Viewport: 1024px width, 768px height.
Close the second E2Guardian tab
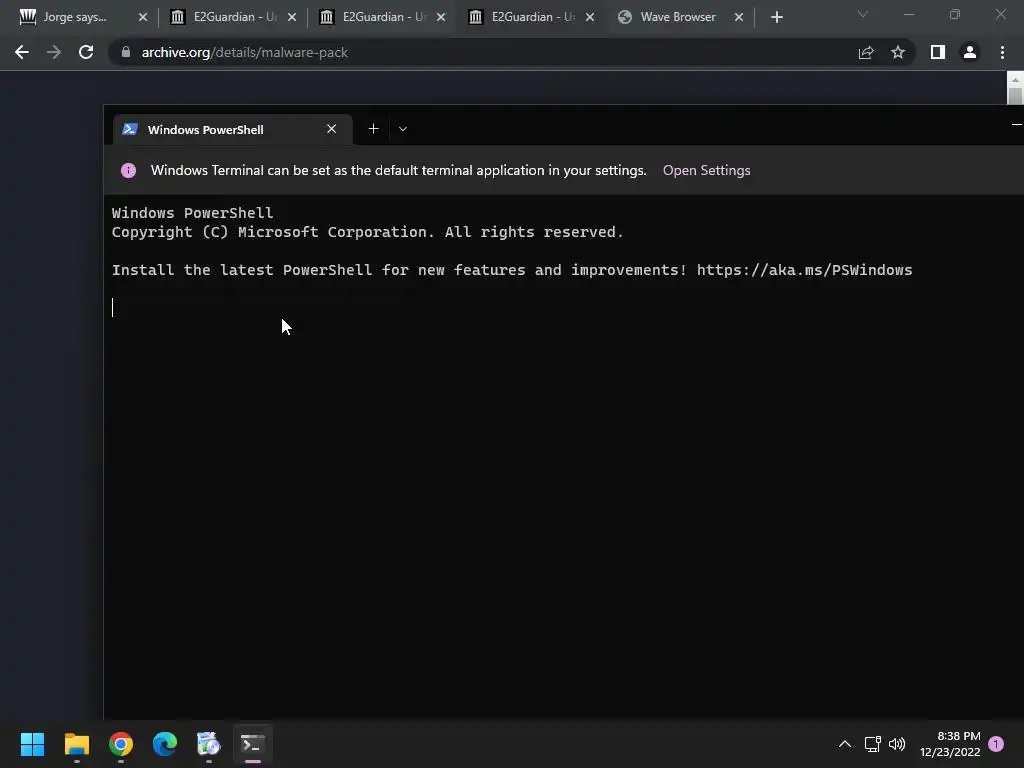(x=441, y=17)
